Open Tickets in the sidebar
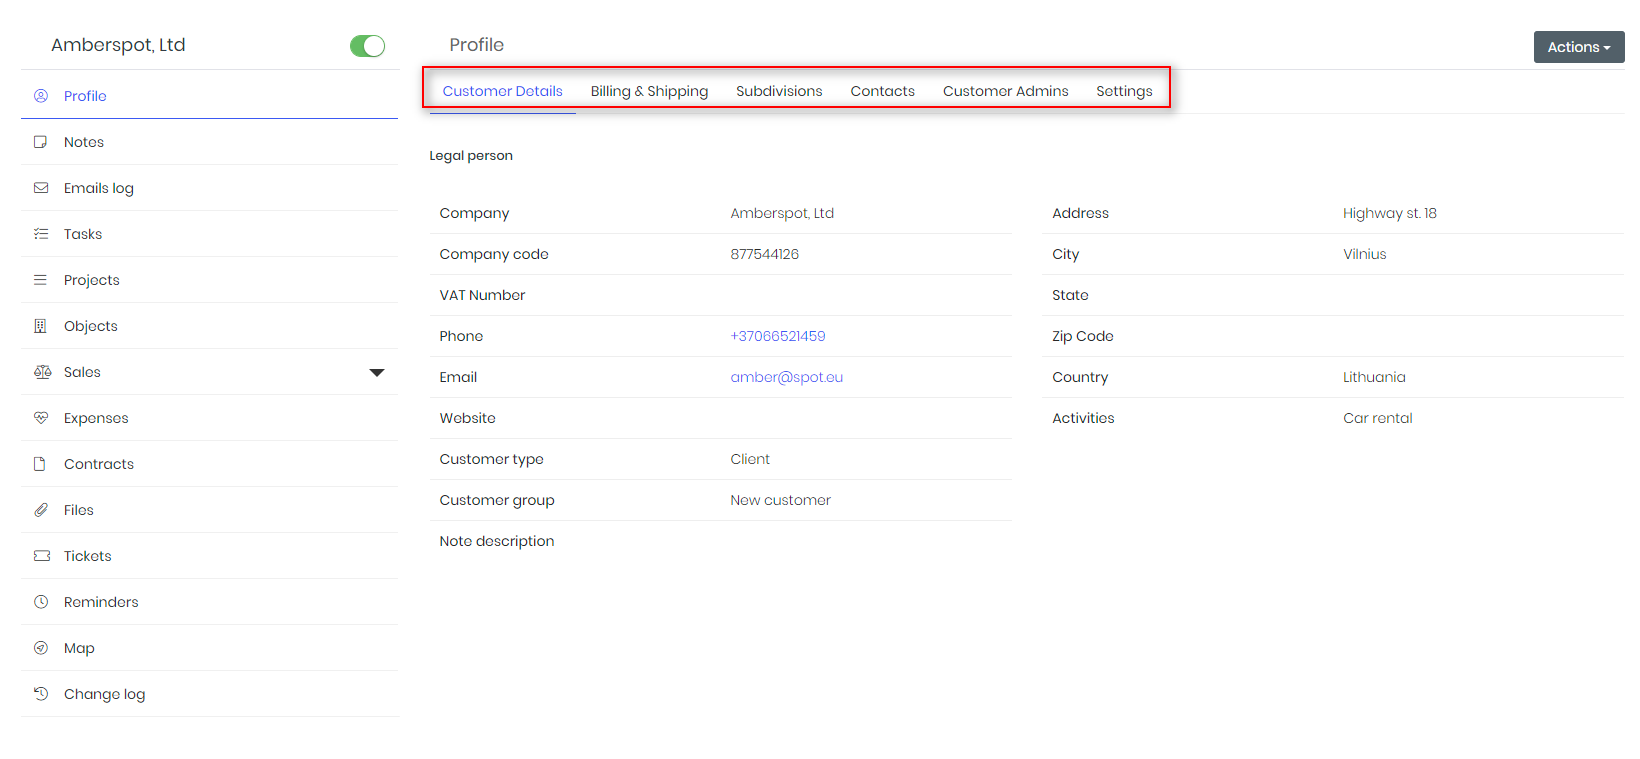This screenshot has height=759, width=1640. pyautogui.click(x=209, y=556)
